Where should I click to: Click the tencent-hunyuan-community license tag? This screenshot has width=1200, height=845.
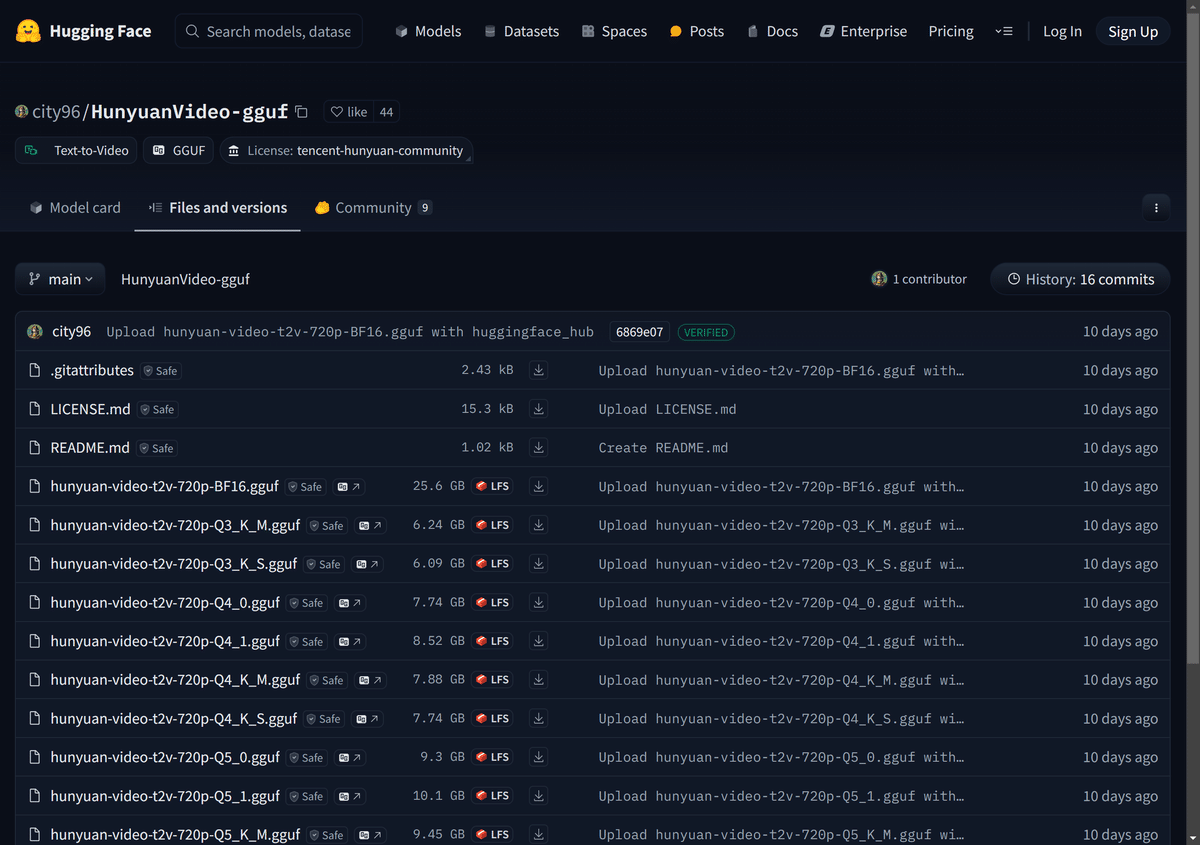coord(346,150)
